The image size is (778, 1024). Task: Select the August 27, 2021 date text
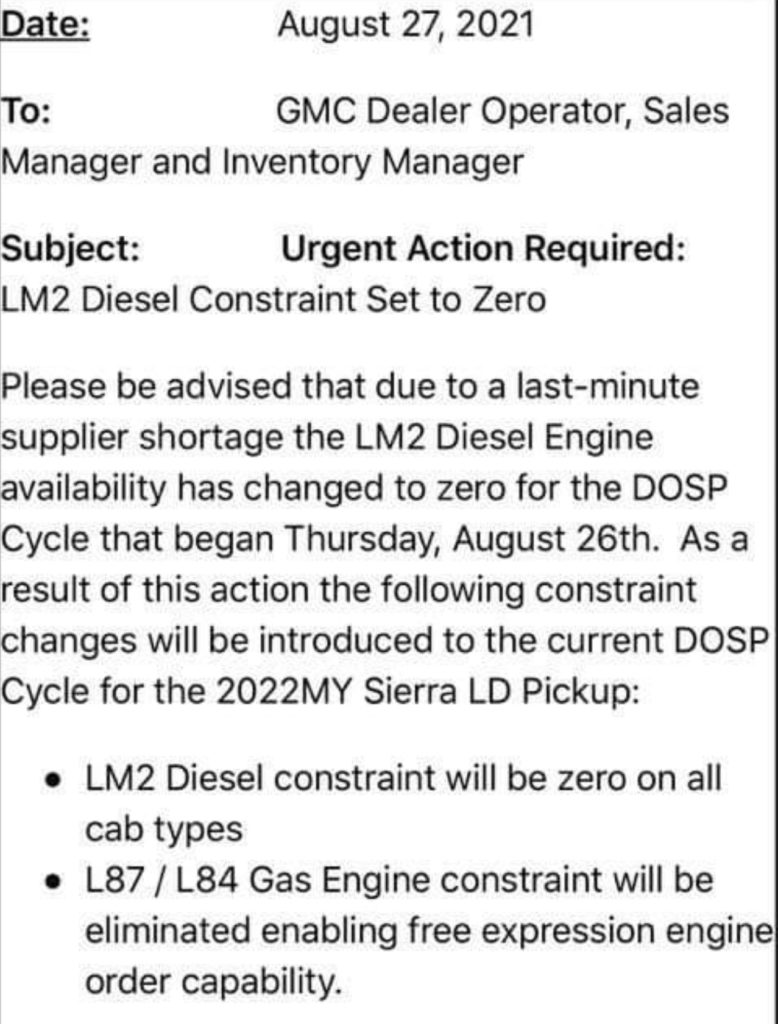(x=406, y=25)
